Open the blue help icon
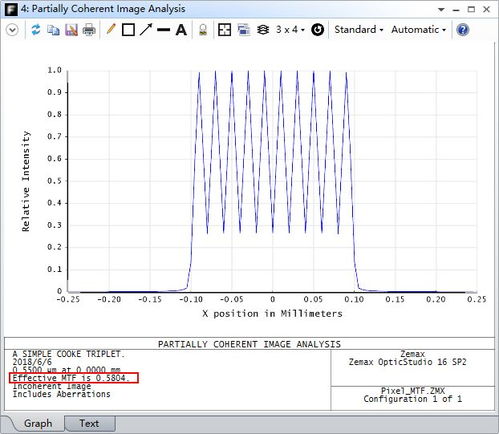Screen dimensions: 499x434 click(x=463, y=30)
